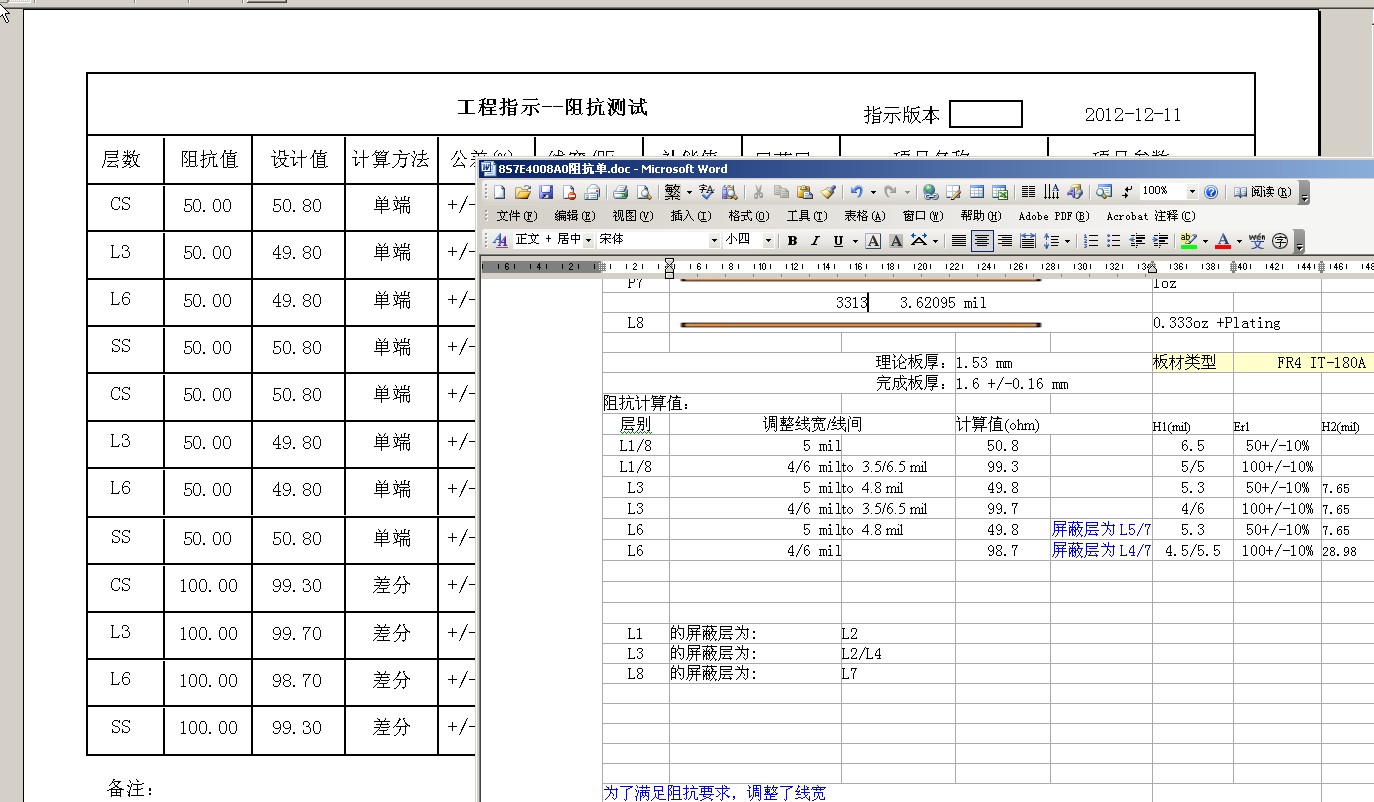Open a file with the folder icon
The height and width of the screenshot is (802, 1374).
[x=522, y=192]
